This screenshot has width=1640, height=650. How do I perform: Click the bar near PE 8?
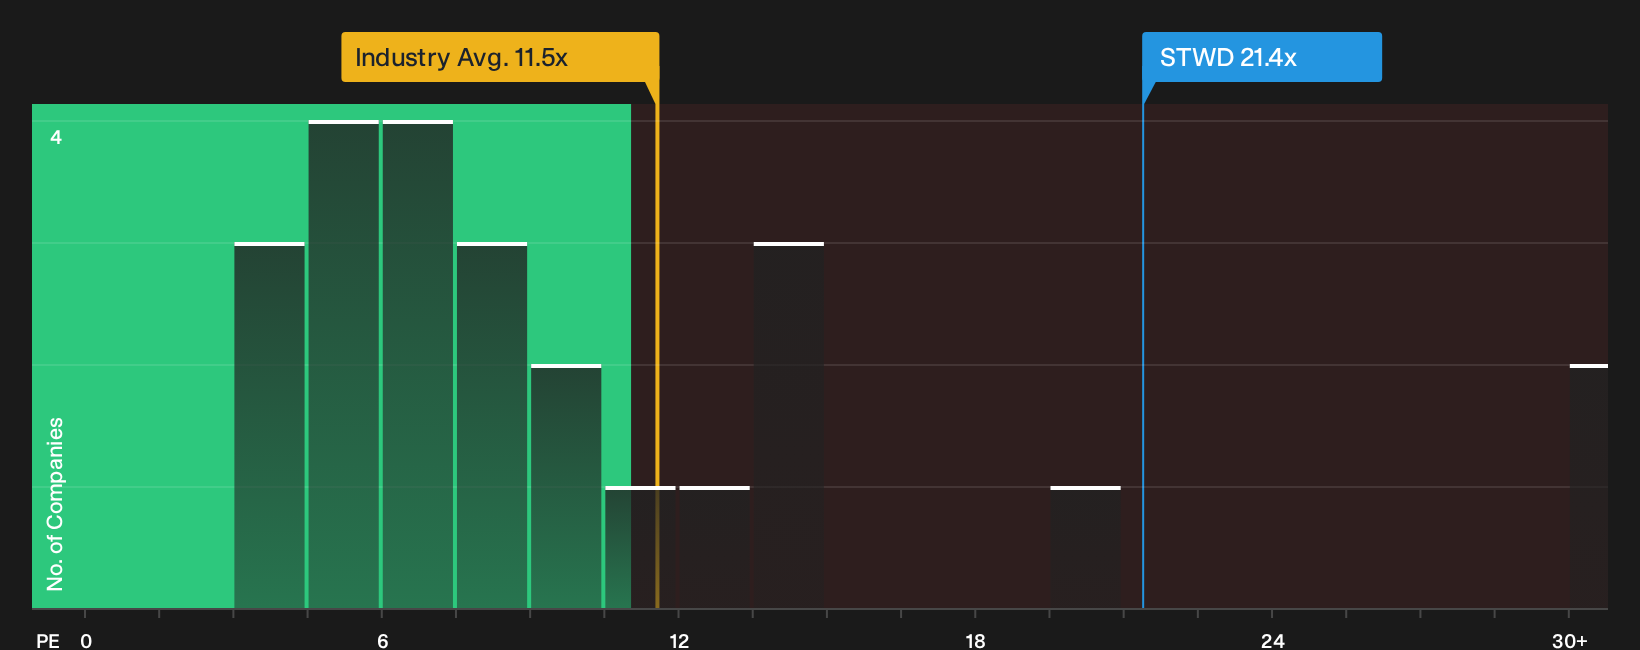pyautogui.click(x=492, y=425)
